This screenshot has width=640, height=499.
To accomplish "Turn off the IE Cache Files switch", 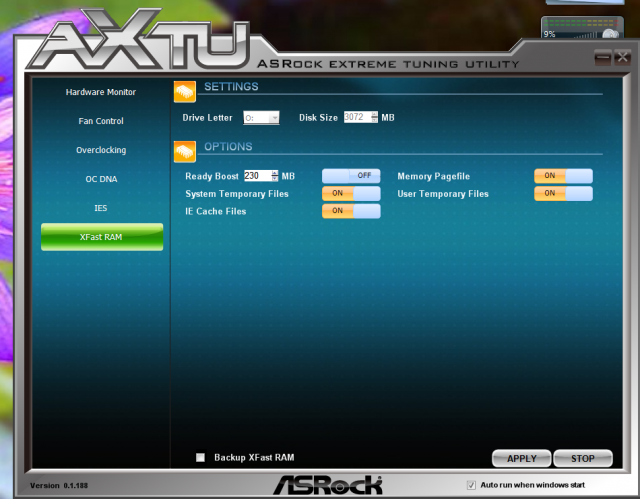I will click(x=351, y=211).
